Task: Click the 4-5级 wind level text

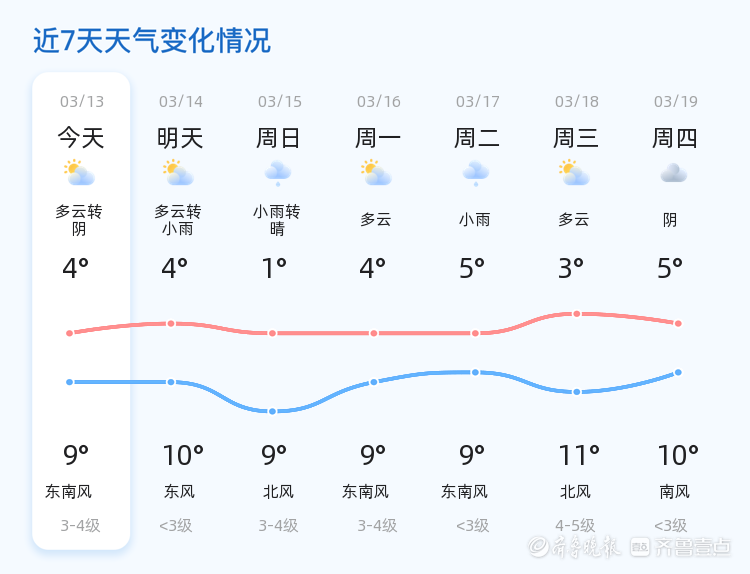Action: [x=575, y=526]
